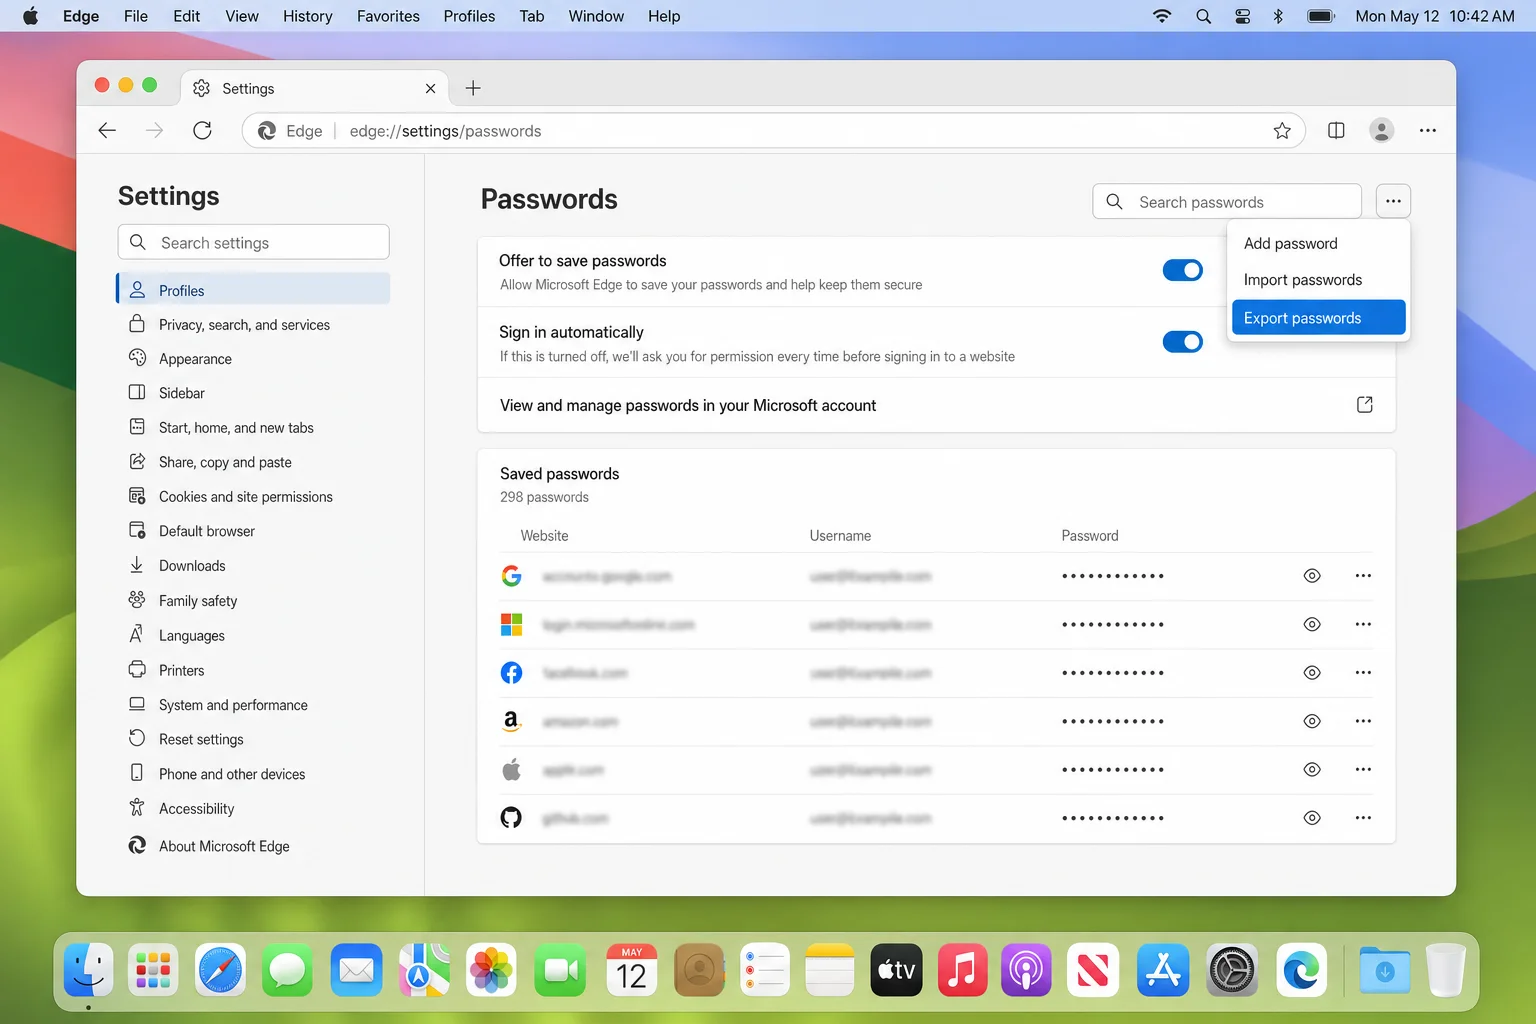Choose Add password from the menu

click(x=1318, y=243)
